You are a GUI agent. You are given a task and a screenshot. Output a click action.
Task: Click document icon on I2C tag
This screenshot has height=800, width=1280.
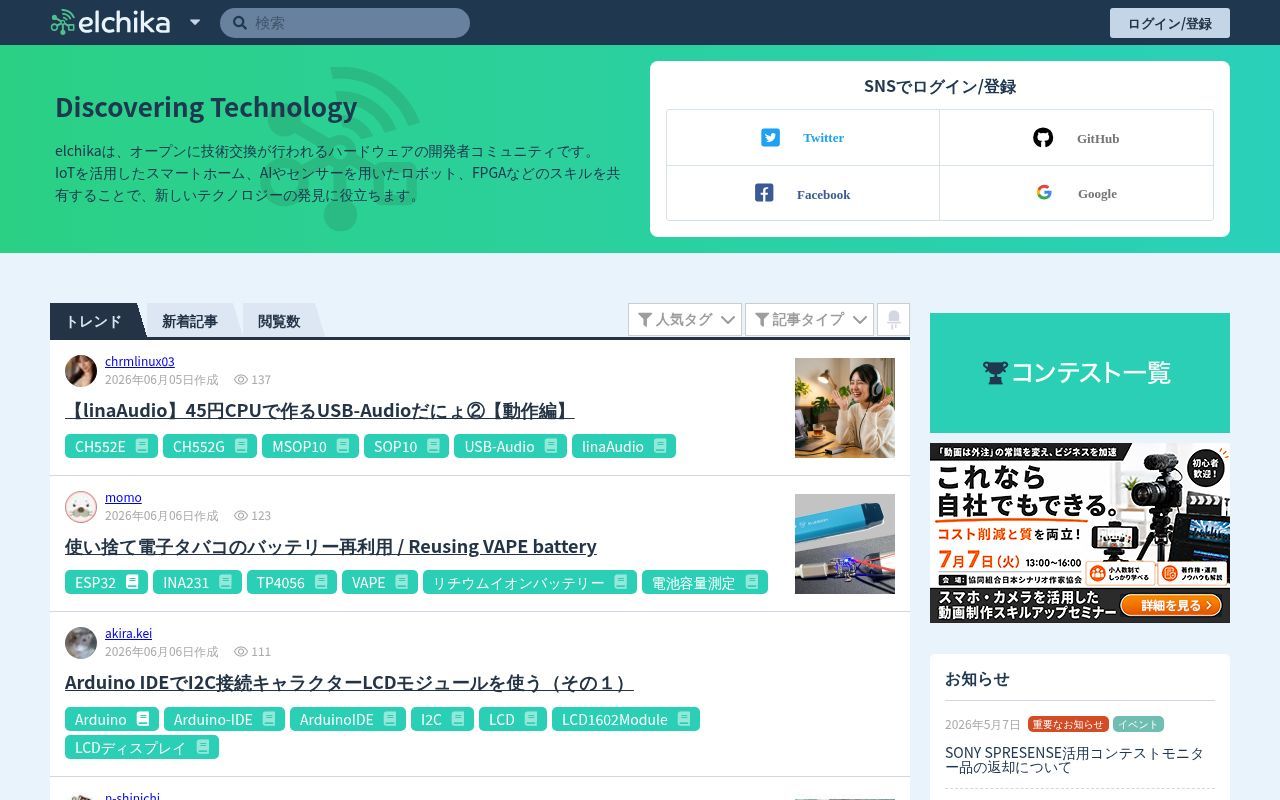(458, 719)
